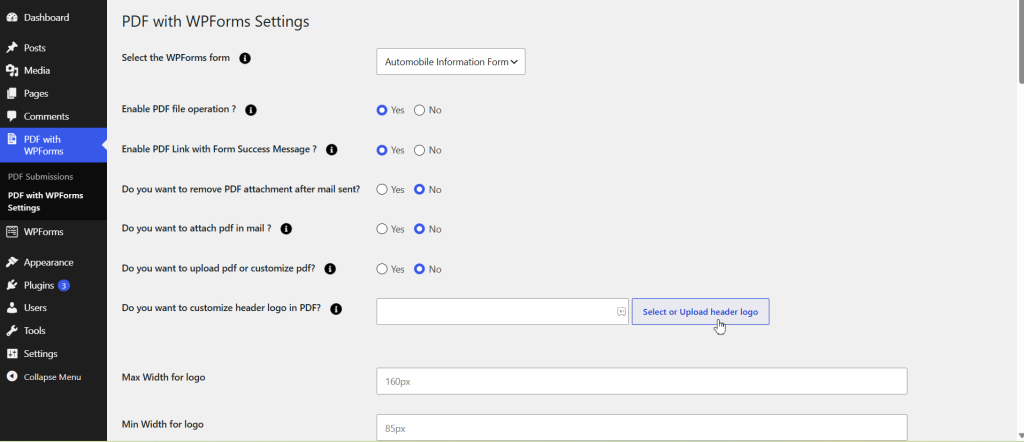Click the Posts pushpin icon
Viewport: 1024px width, 442px height.
(12, 48)
